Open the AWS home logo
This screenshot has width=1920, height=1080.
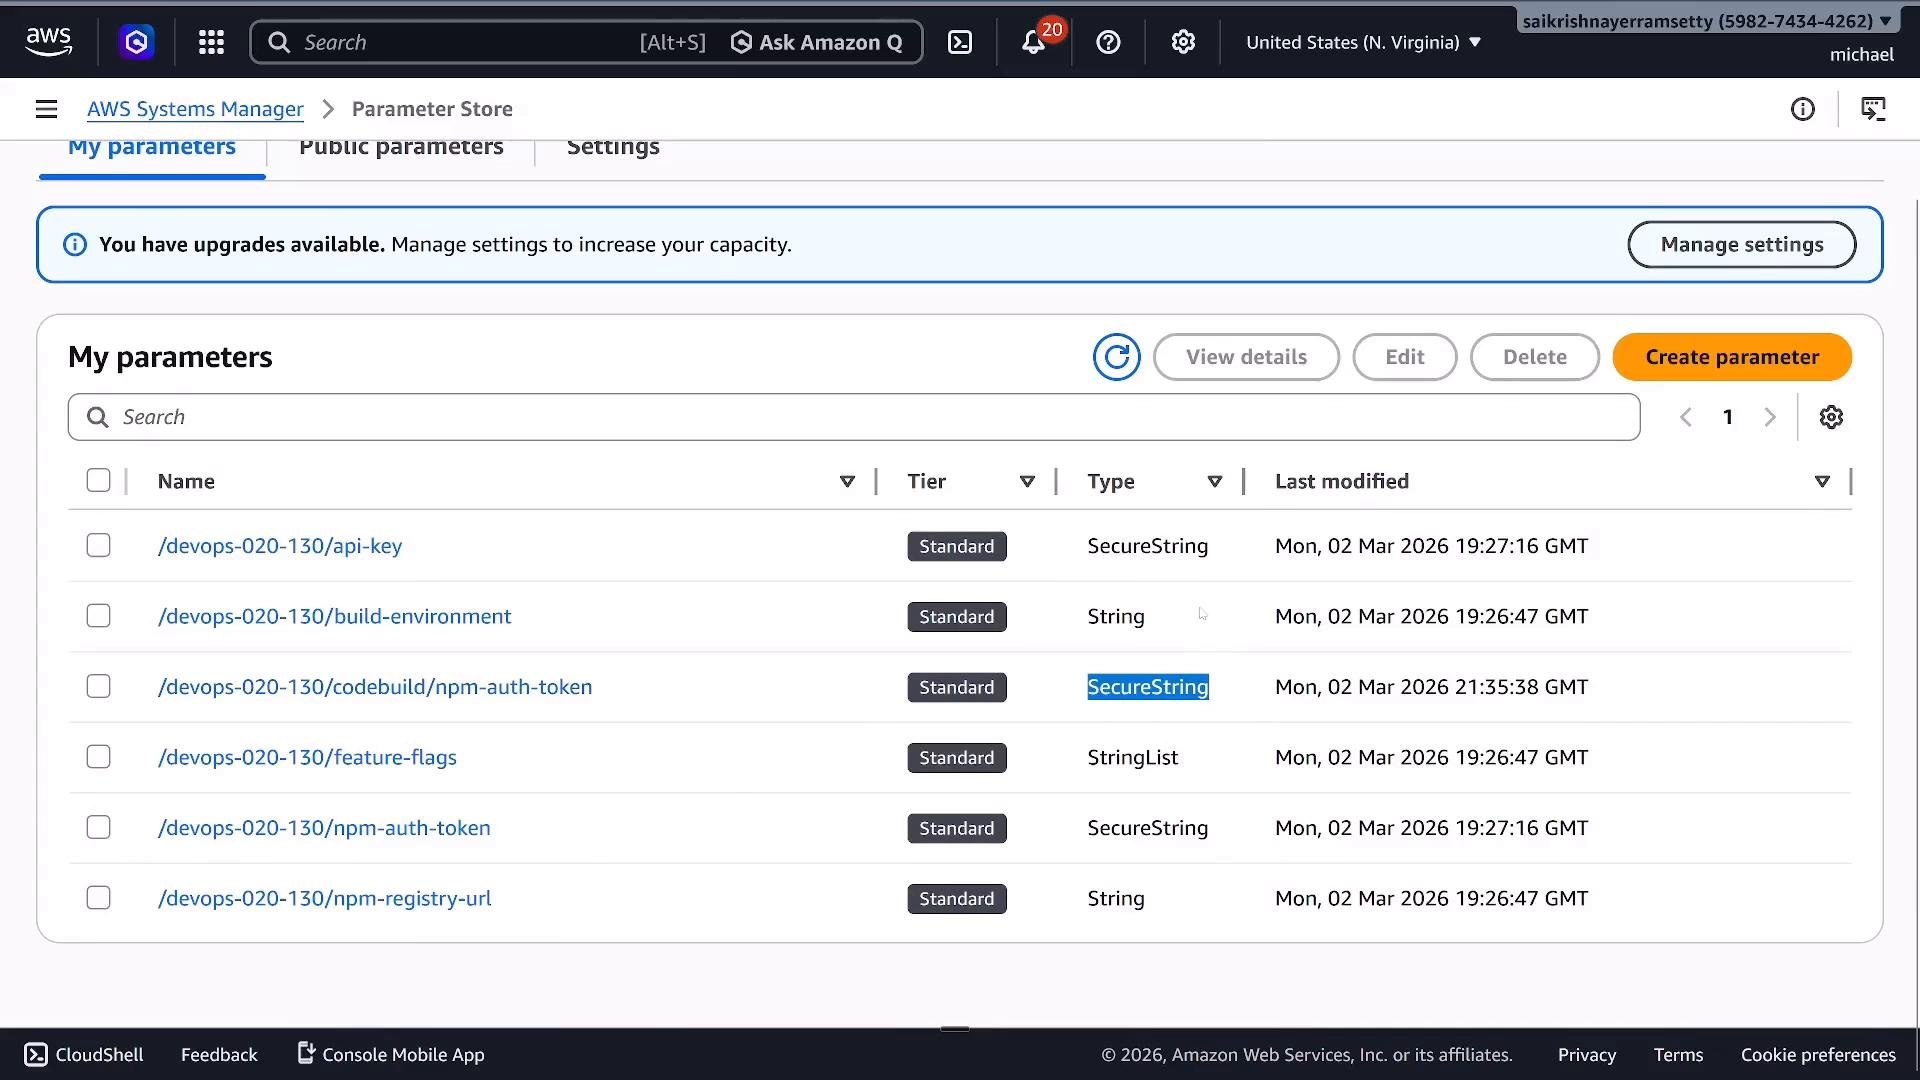tap(48, 42)
